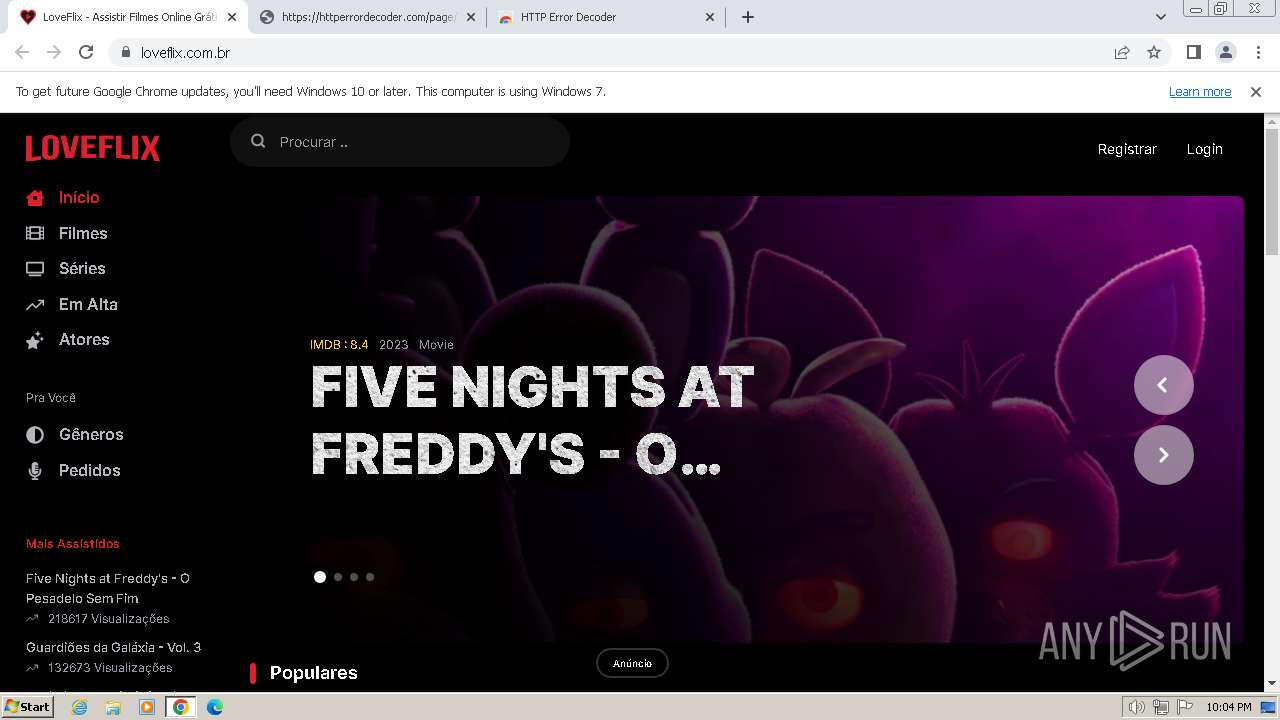The image size is (1280, 720).
Task: Open a new browser tab
Action: [x=748, y=17]
